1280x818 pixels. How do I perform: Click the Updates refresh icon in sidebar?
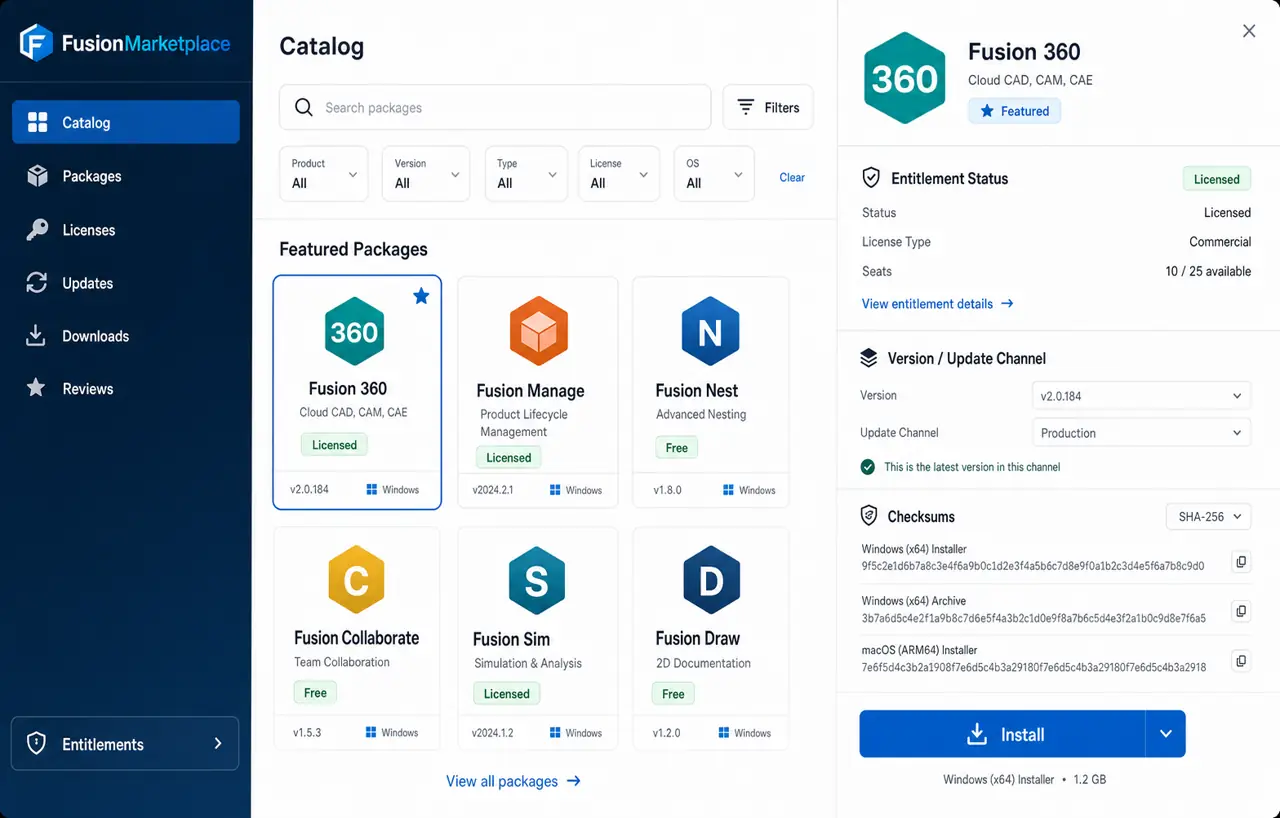[37, 283]
